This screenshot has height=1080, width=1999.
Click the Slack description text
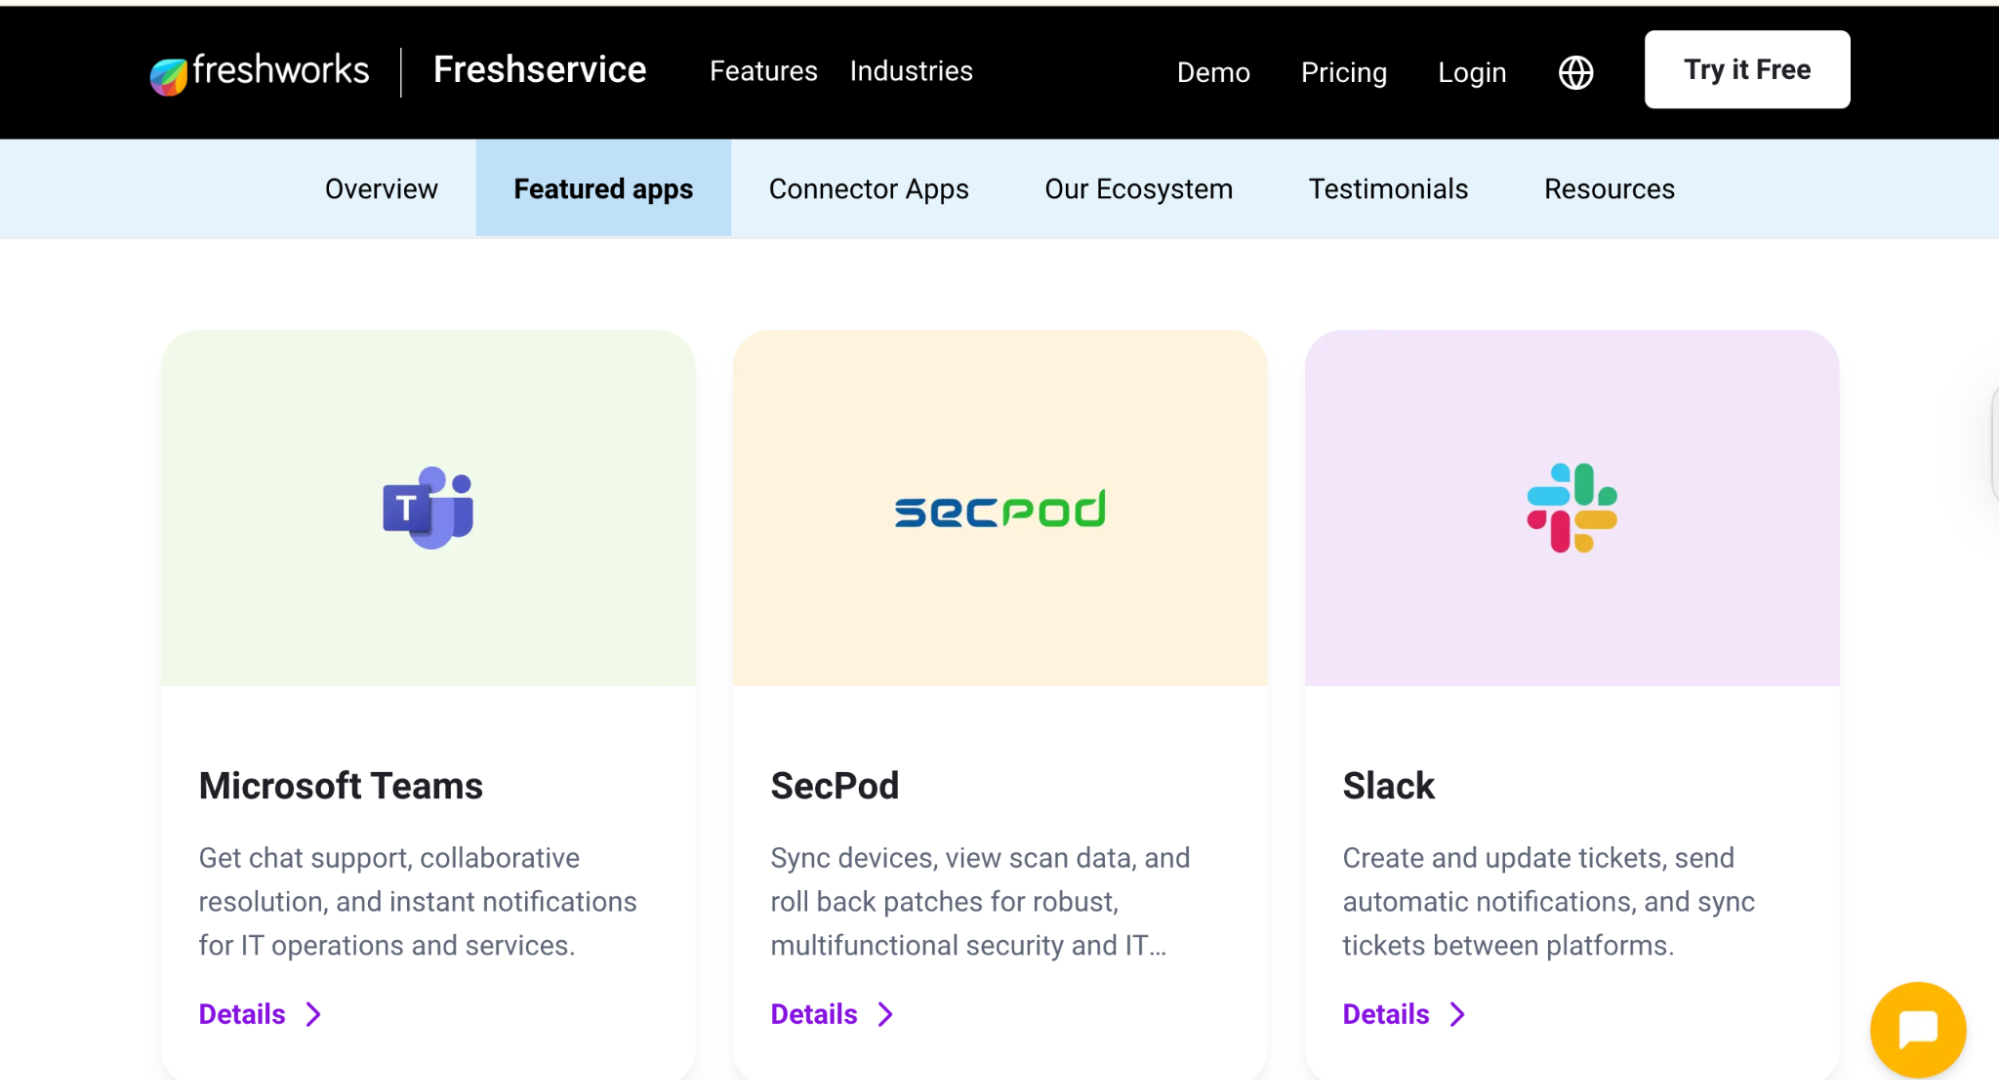click(1548, 901)
